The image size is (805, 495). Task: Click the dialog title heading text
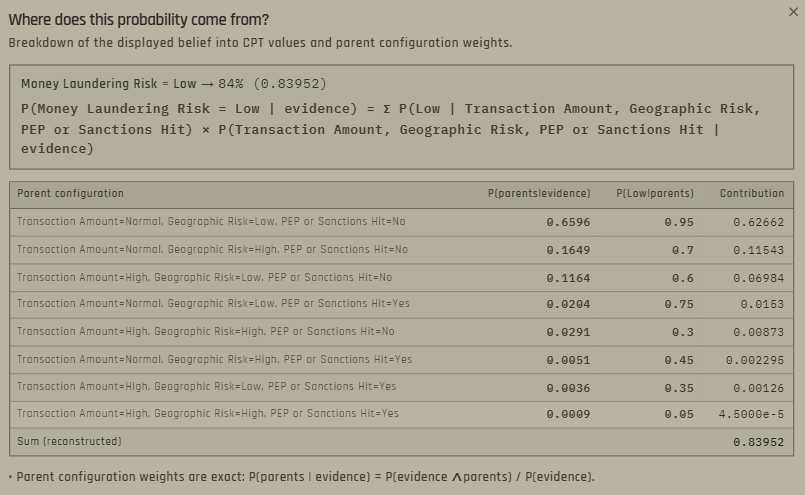click(x=139, y=20)
